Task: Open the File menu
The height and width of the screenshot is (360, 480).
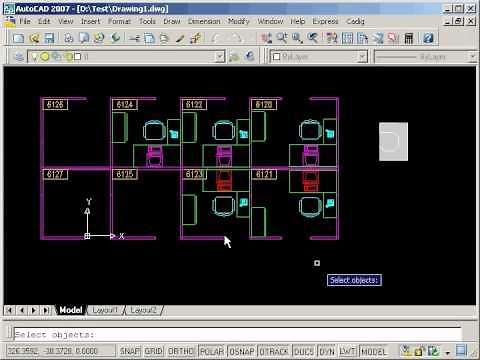Action: click(25, 21)
